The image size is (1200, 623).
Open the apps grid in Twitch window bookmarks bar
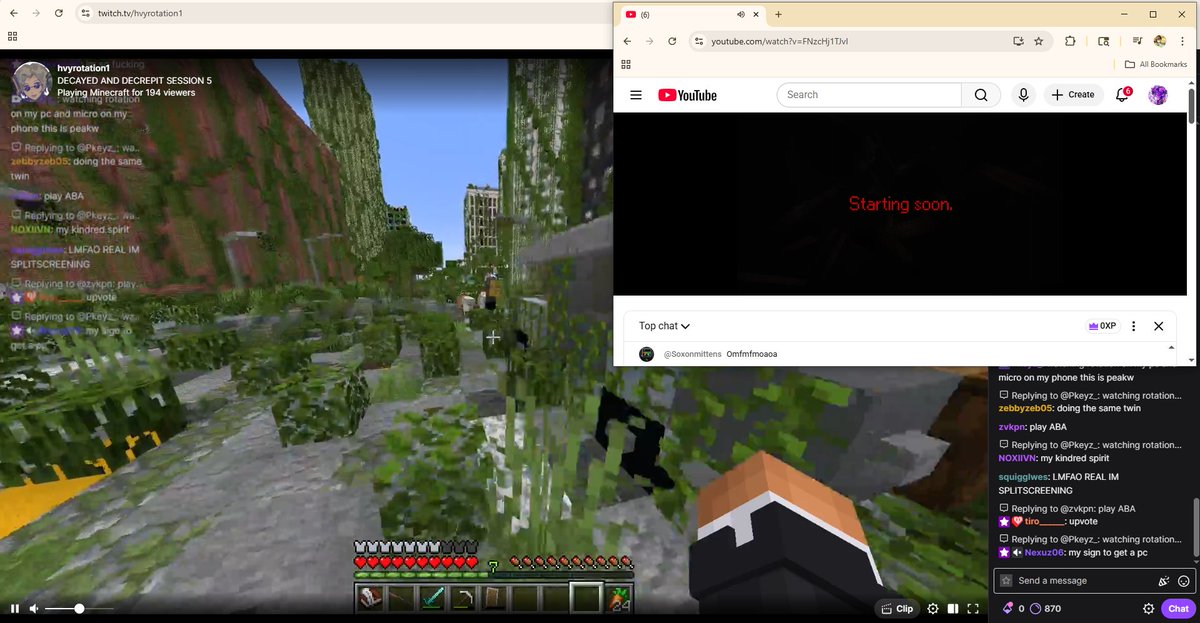tap(12, 36)
